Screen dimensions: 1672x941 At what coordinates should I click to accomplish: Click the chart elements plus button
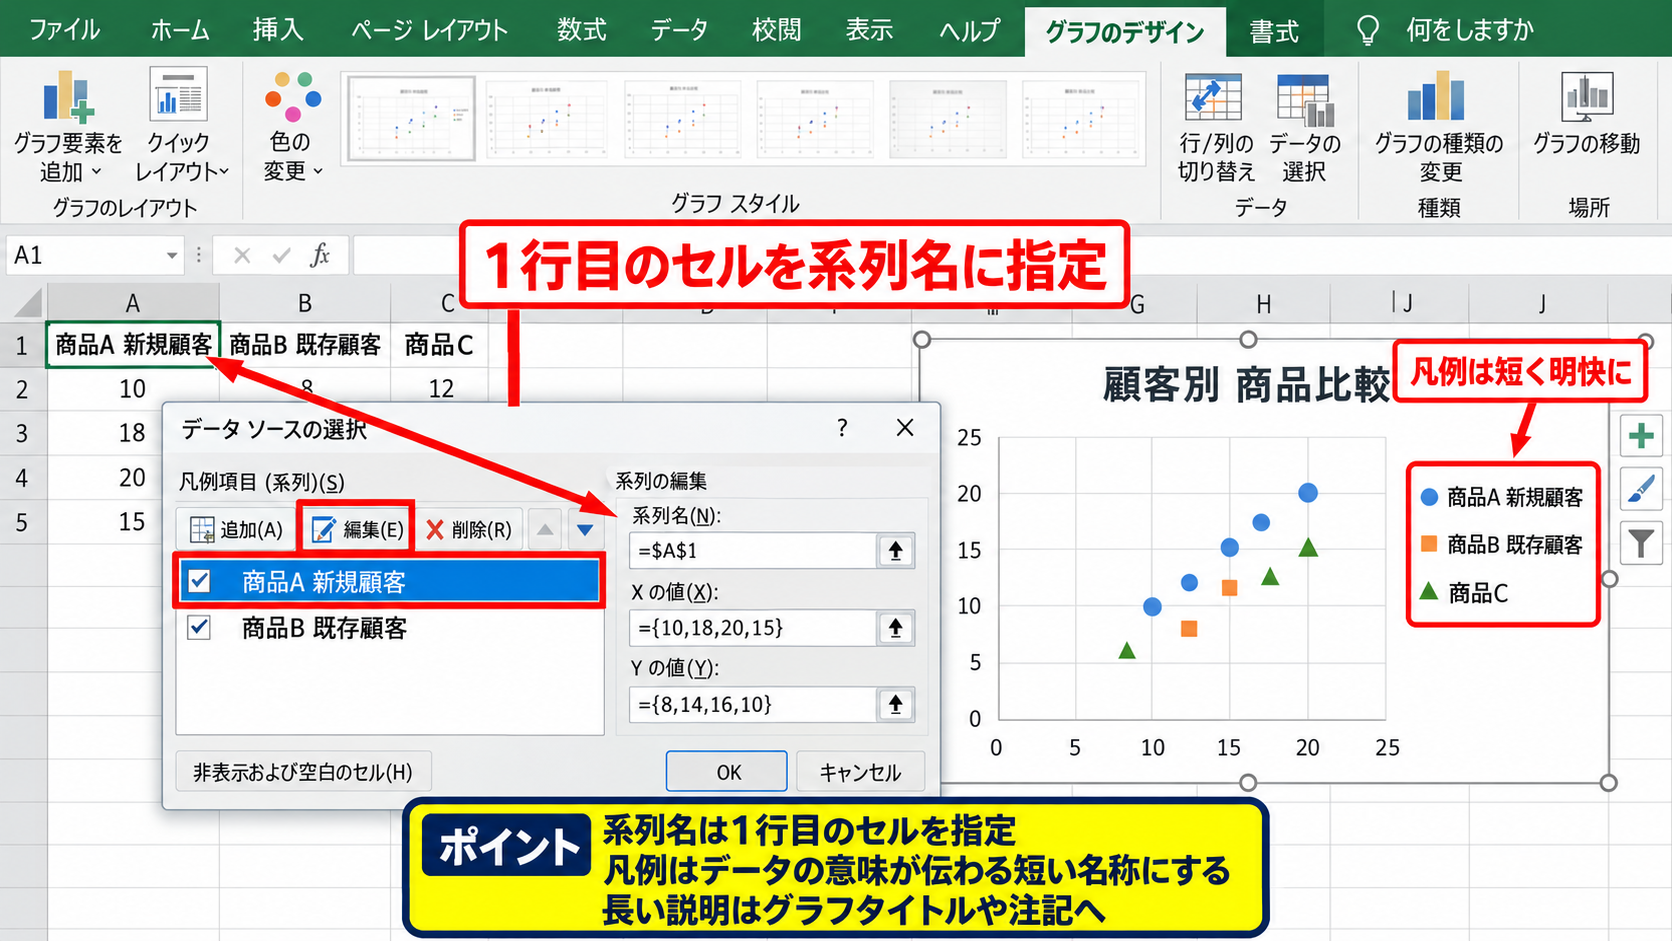point(1641,436)
